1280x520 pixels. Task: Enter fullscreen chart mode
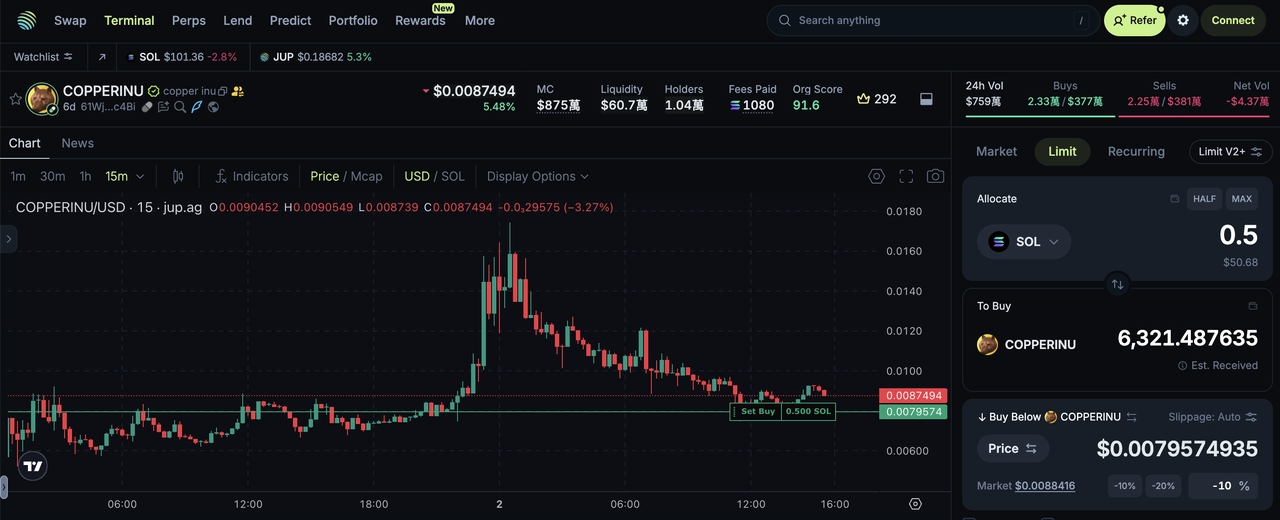(x=906, y=176)
